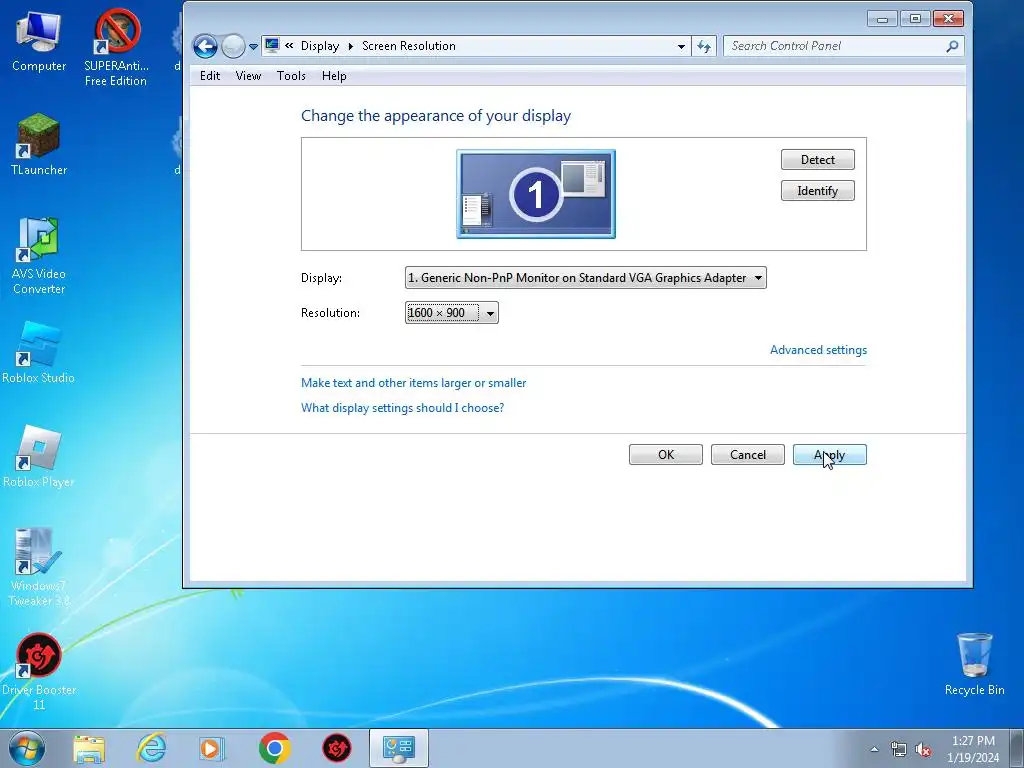The image size is (1024, 768).
Task: Select the Driver Booster 11 desktop icon
Action: [39, 671]
